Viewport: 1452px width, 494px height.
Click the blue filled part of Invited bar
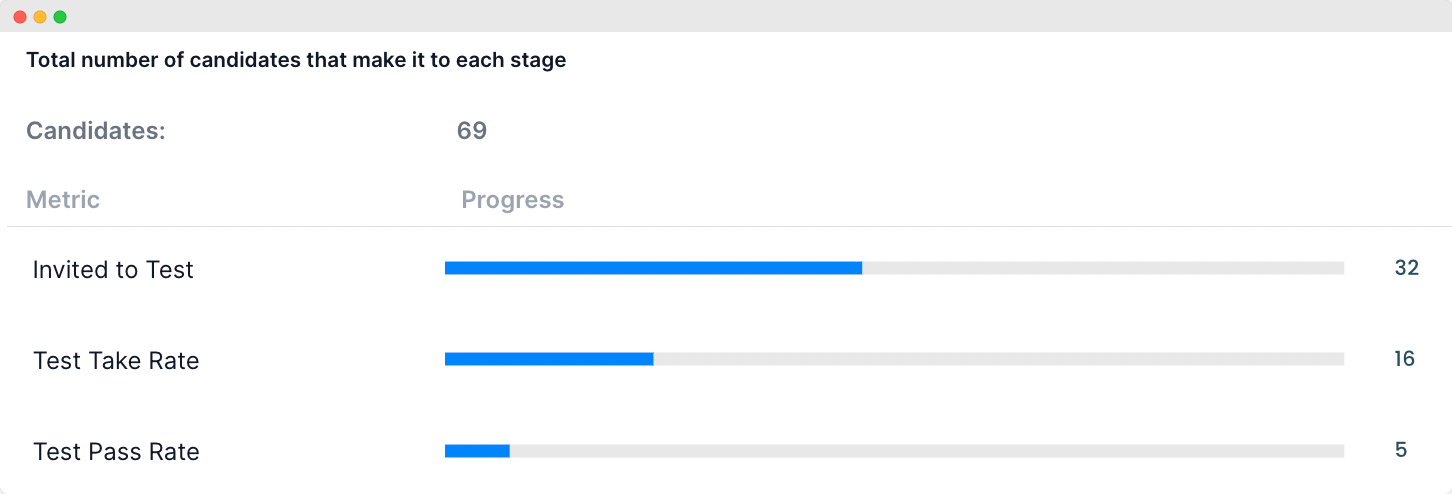pos(653,268)
